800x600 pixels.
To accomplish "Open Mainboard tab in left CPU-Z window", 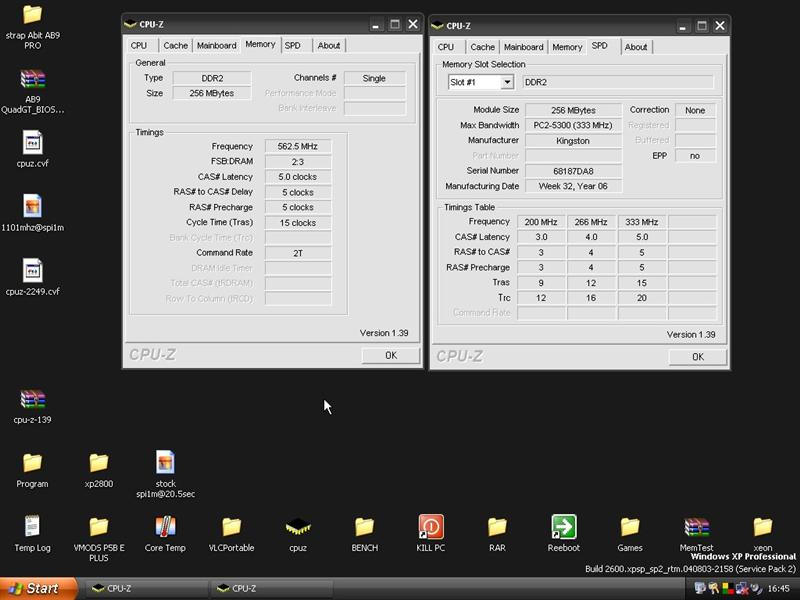I will (x=216, y=45).
